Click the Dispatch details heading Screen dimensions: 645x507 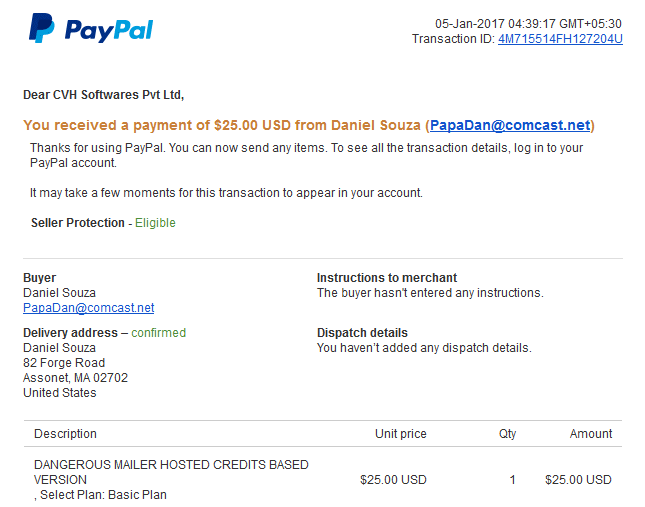point(362,333)
